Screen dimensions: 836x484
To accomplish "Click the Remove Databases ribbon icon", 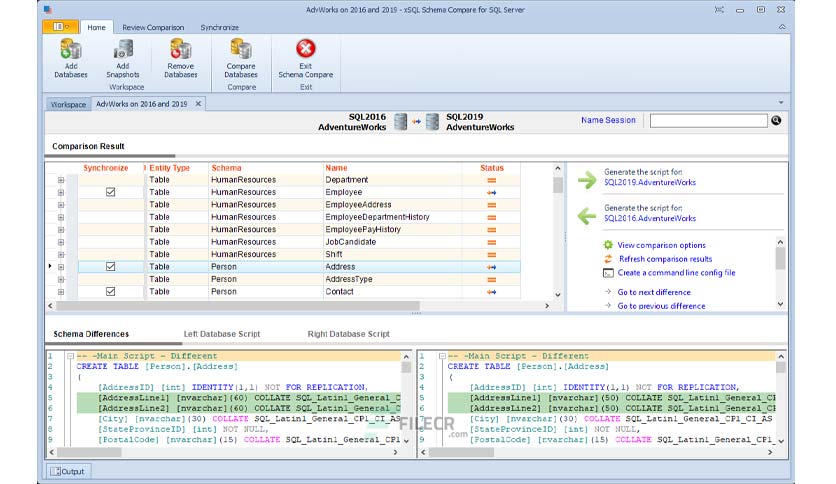I will (180, 49).
